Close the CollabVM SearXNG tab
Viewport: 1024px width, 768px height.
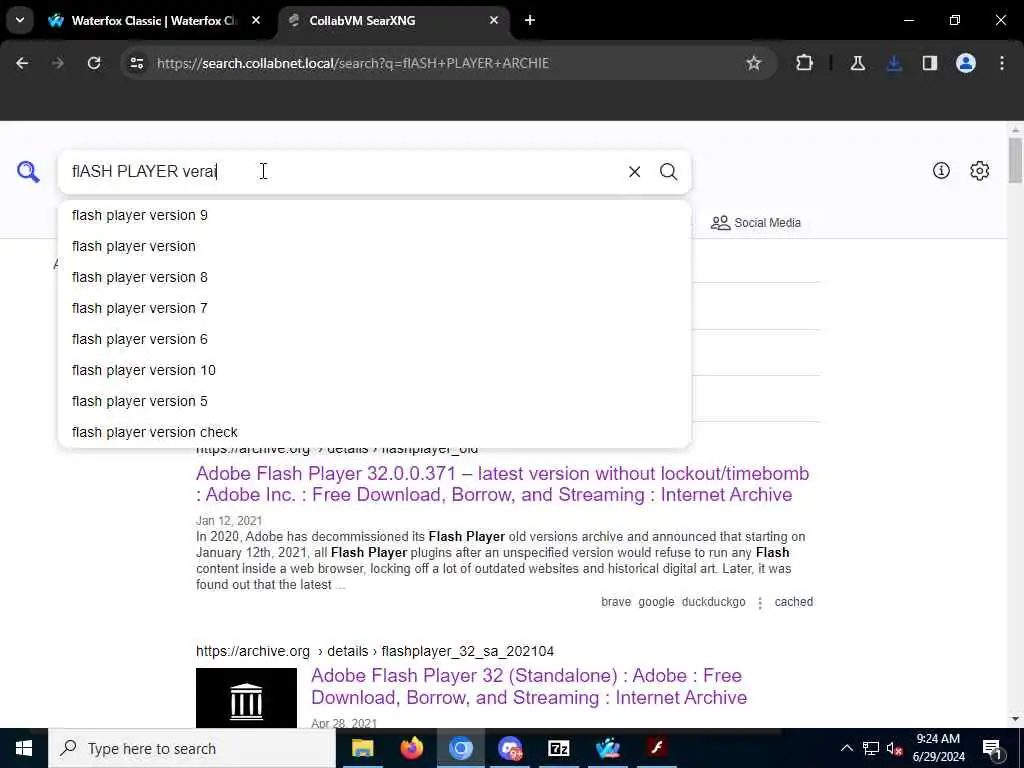pos(494,20)
